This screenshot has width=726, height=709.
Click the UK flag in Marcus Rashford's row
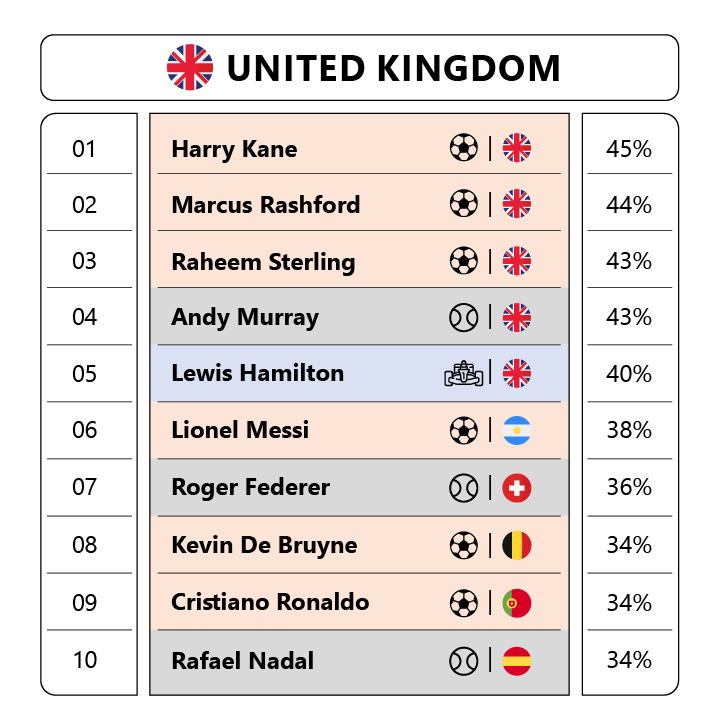coord(517,204)
